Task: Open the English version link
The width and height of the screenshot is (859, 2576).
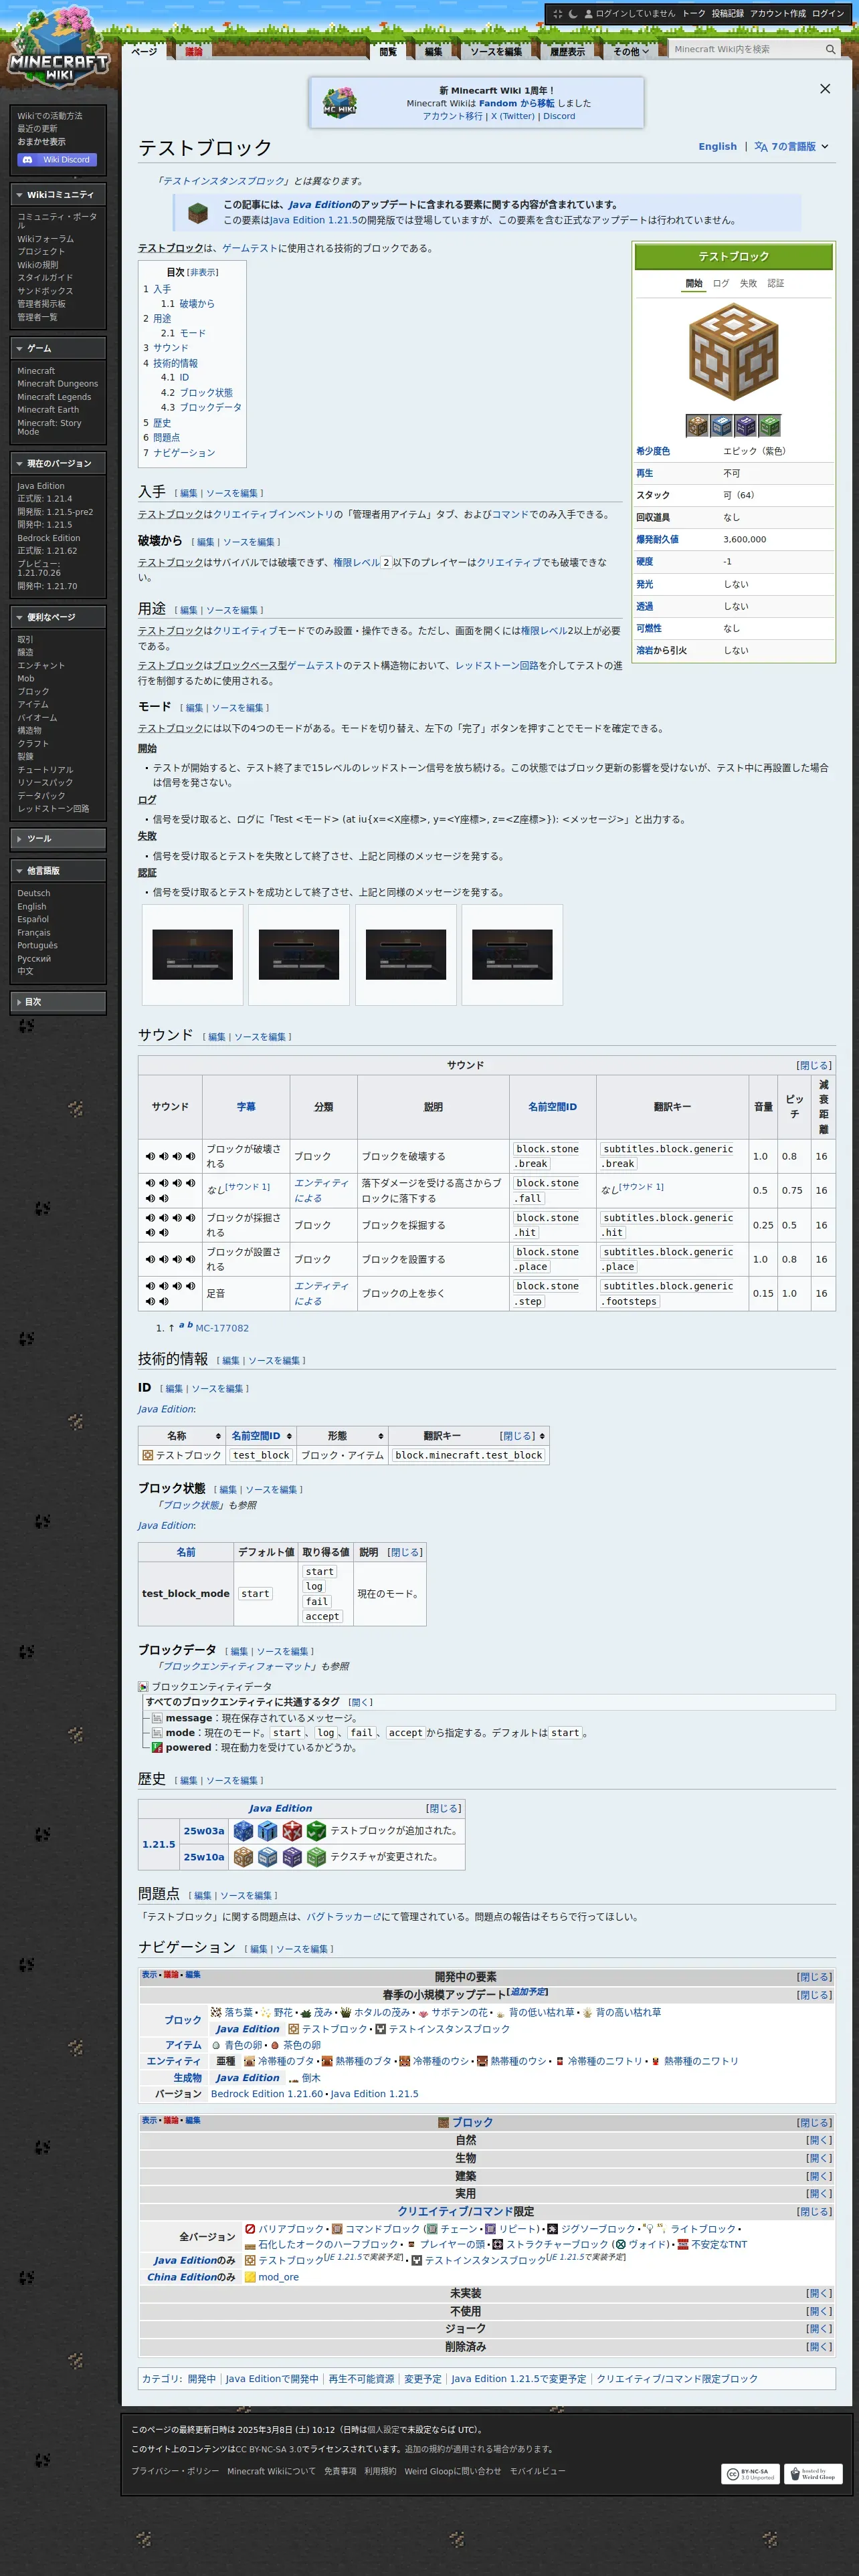Action: (717, 147)
